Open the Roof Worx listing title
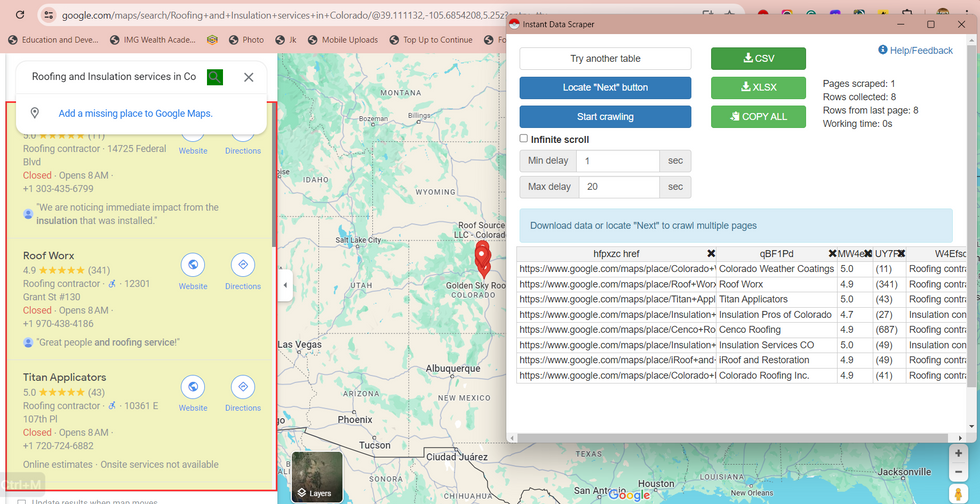 pyautogui.click(x=49, y=255)
